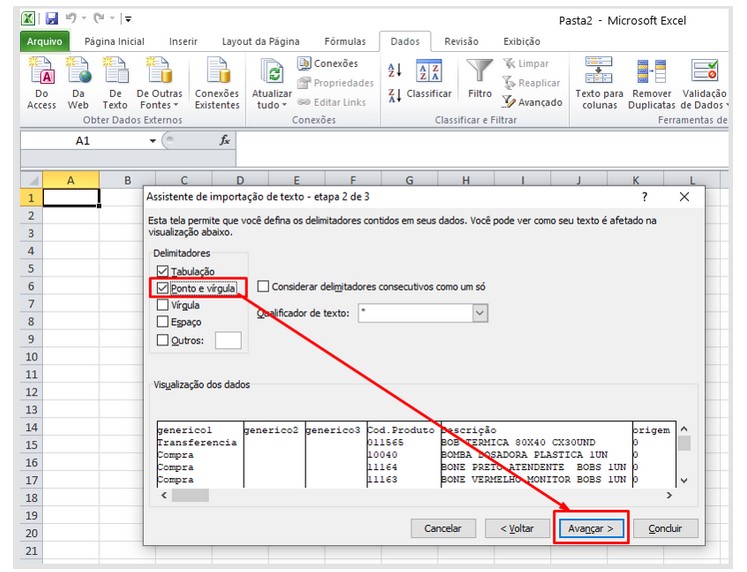Switch to Página Inicial tab
747x572 pixels.
point(114,41)
